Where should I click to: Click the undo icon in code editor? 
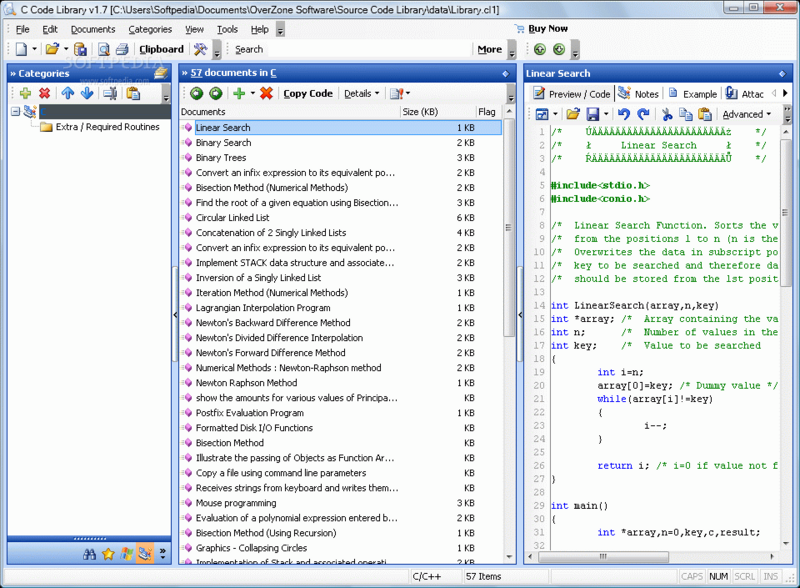[x=623, y=114]
